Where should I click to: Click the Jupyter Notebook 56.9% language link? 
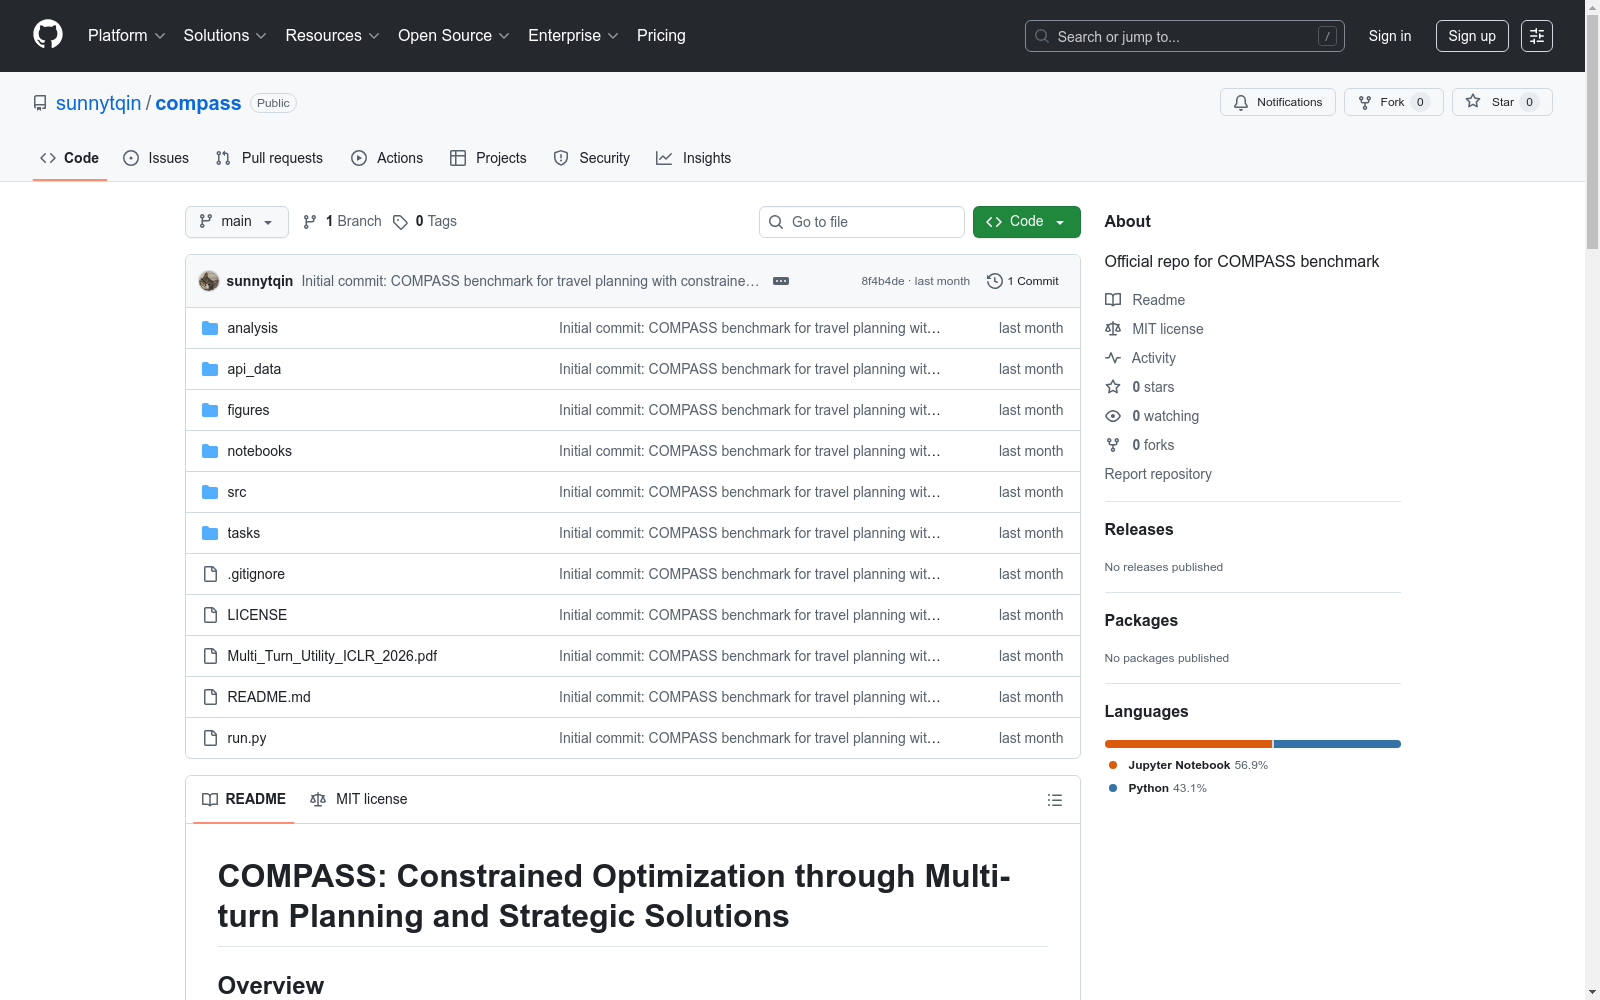point(1188,765)
